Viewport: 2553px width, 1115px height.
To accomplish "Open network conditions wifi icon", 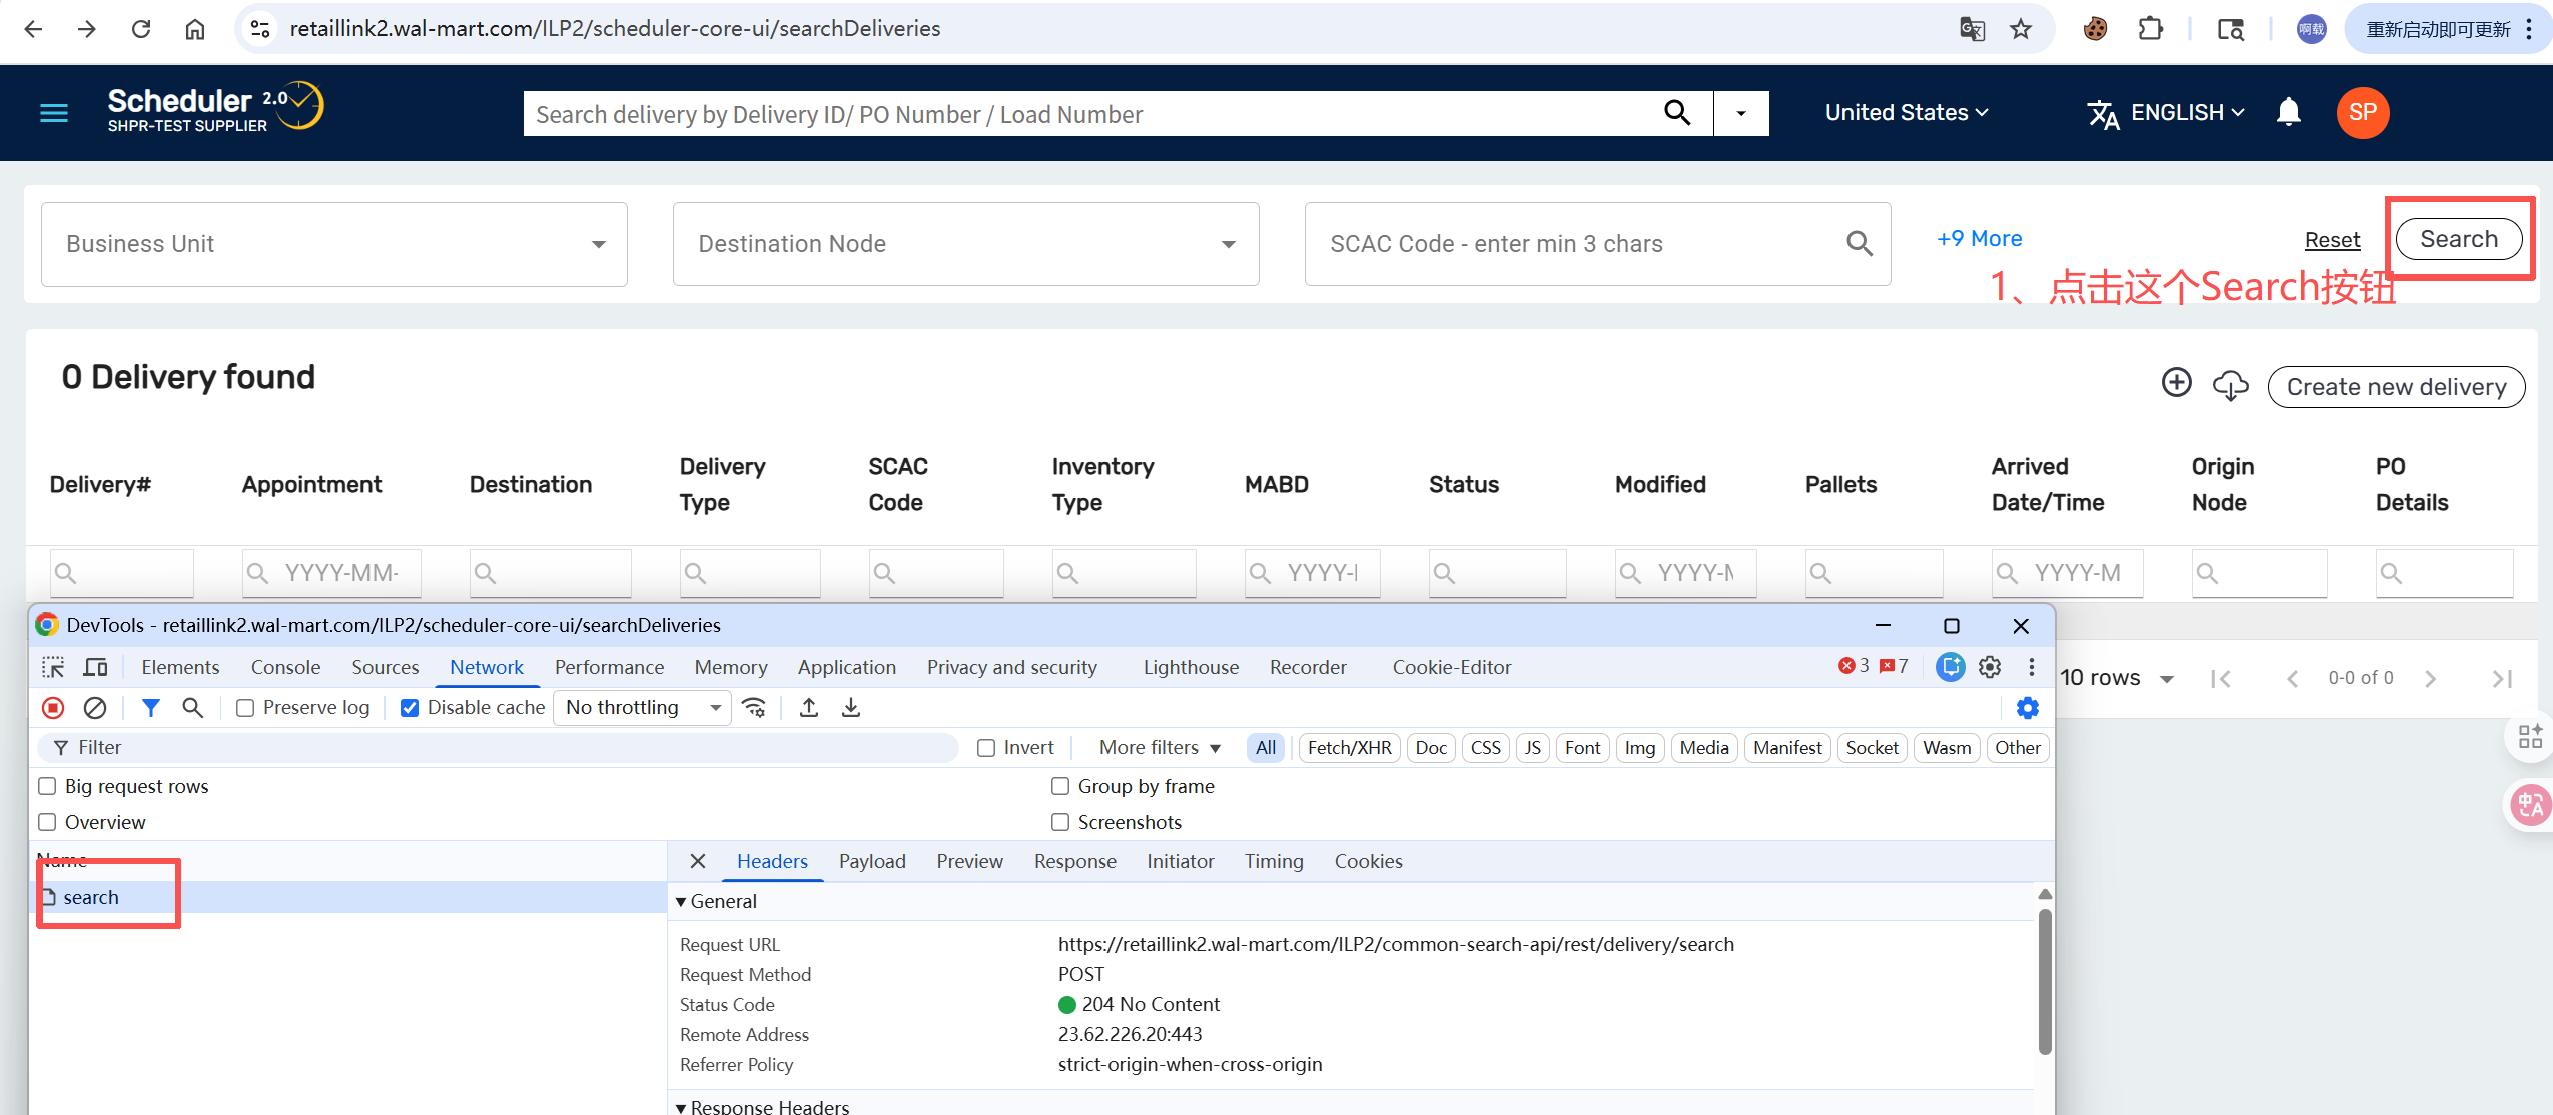I will [x=754, y=708].
